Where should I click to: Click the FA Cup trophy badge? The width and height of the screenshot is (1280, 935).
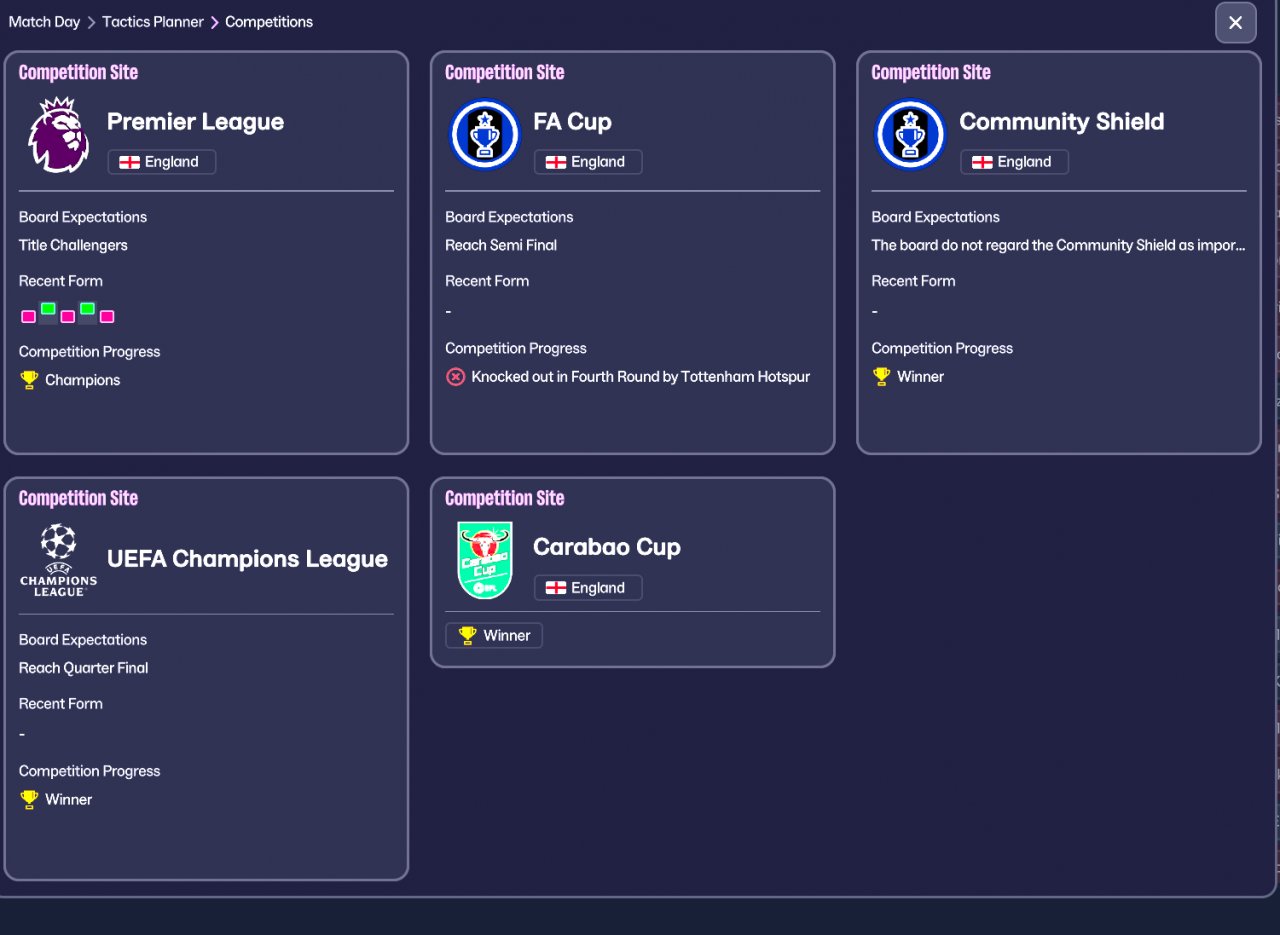[x=485, y=135]
